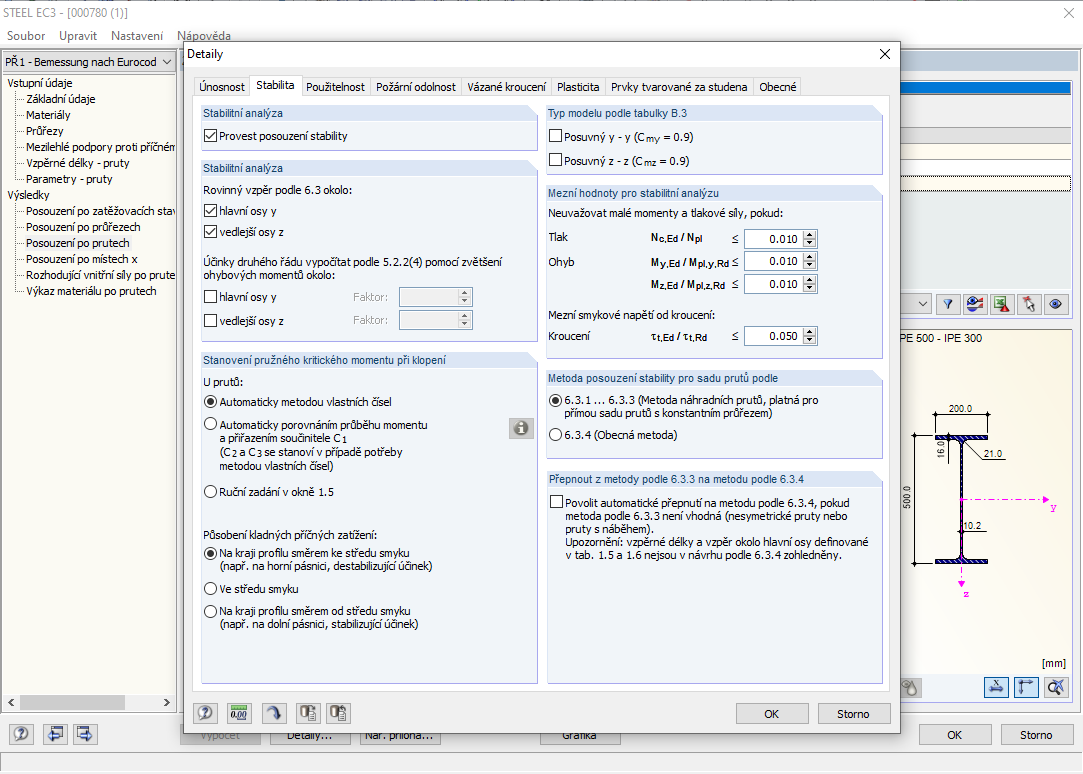
Task: Toggle vedlejší osy z under Rovinný vzpěr
Action: tap(211, 232)
